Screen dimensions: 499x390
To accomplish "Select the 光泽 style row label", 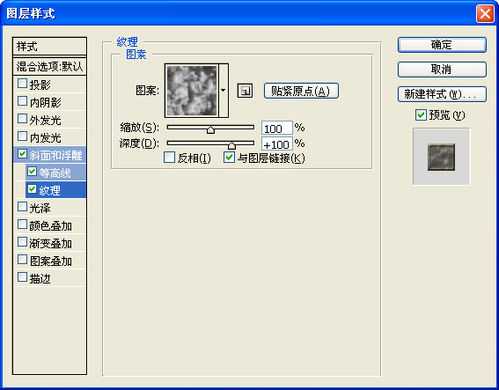I will click(40, 208).
